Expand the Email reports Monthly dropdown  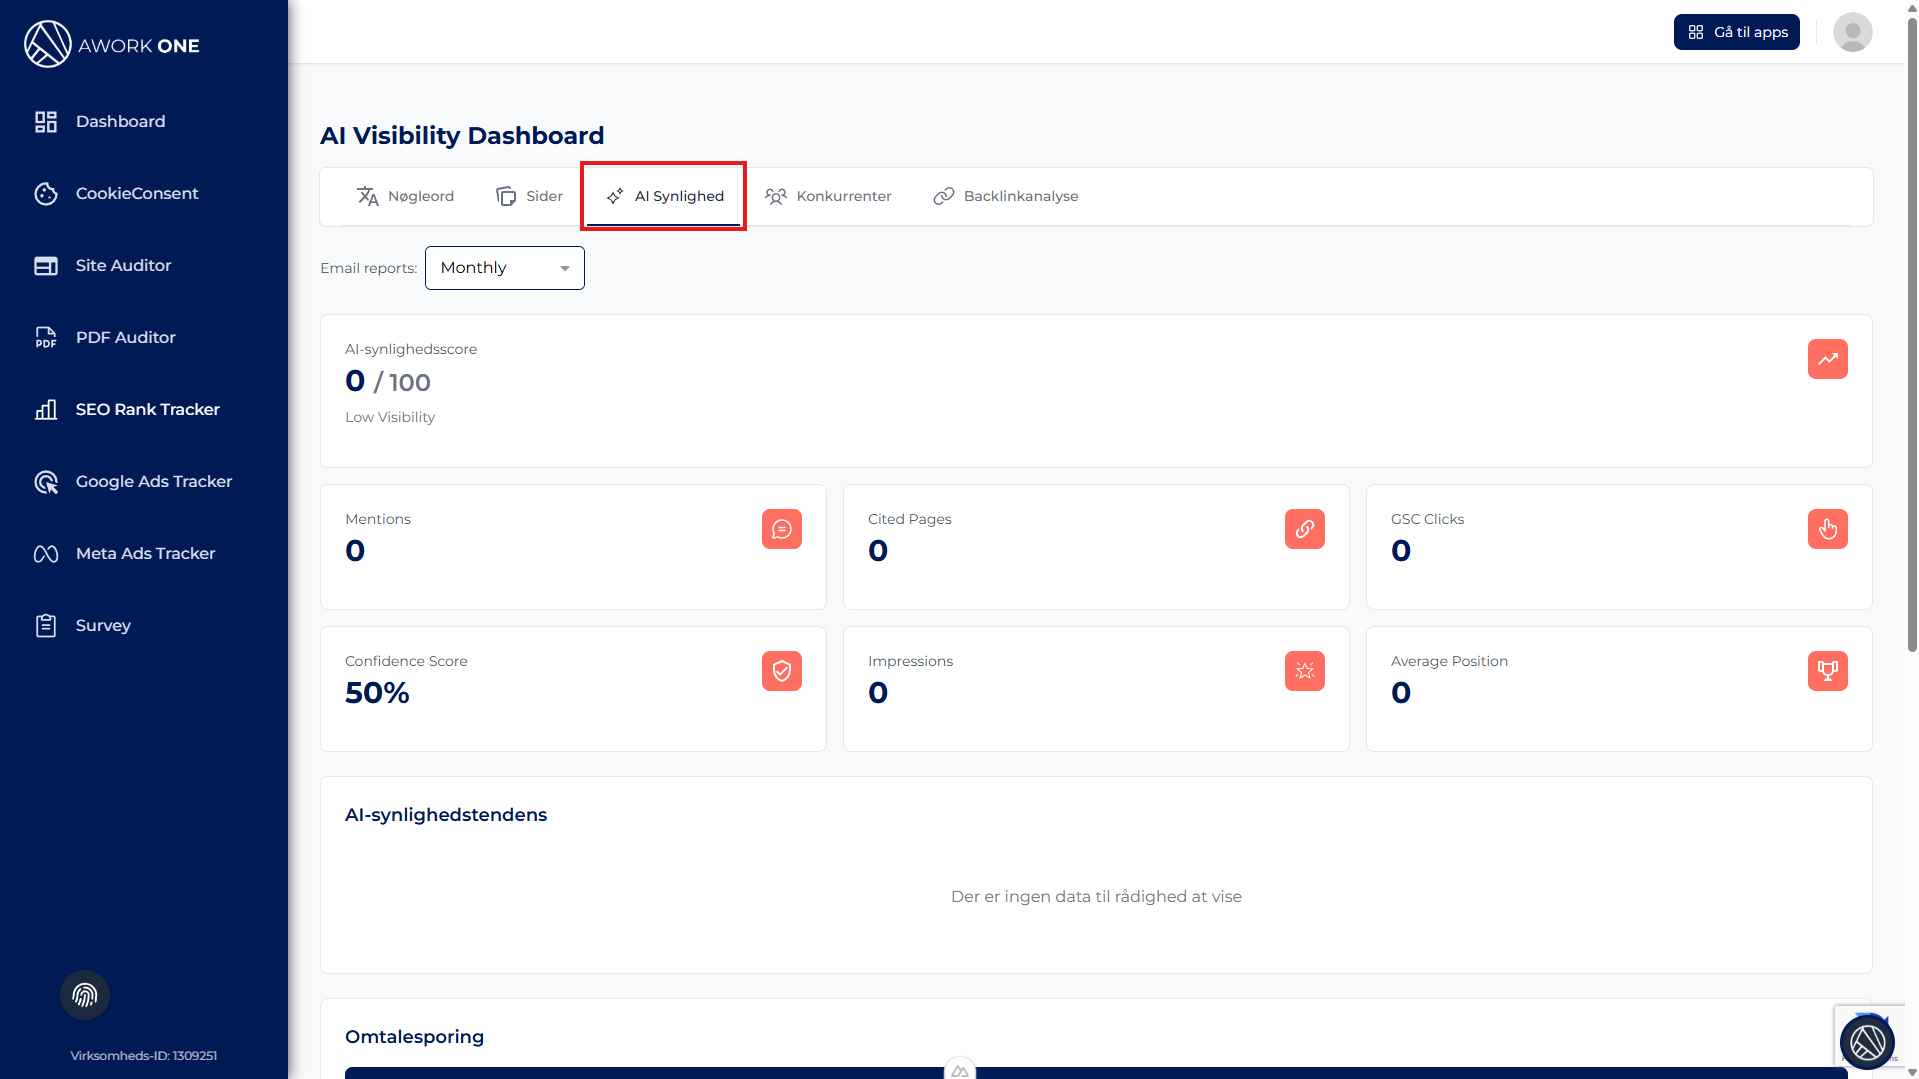tap(504, 268)
